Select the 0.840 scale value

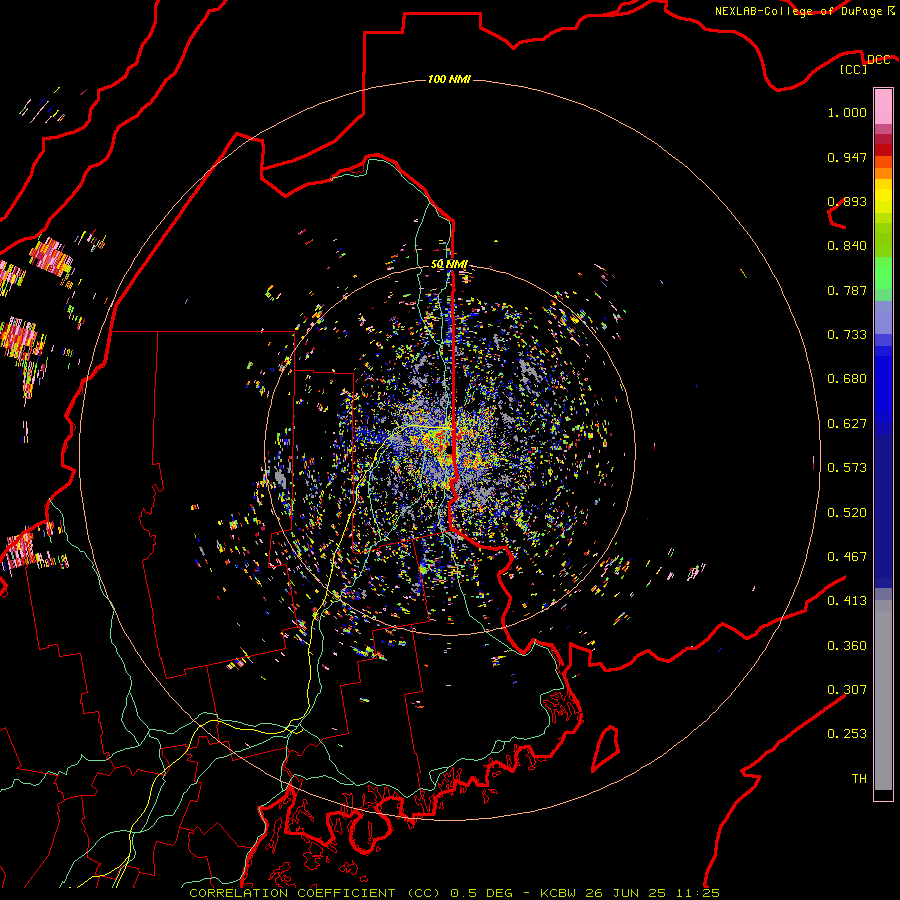[x=847, y=246]
